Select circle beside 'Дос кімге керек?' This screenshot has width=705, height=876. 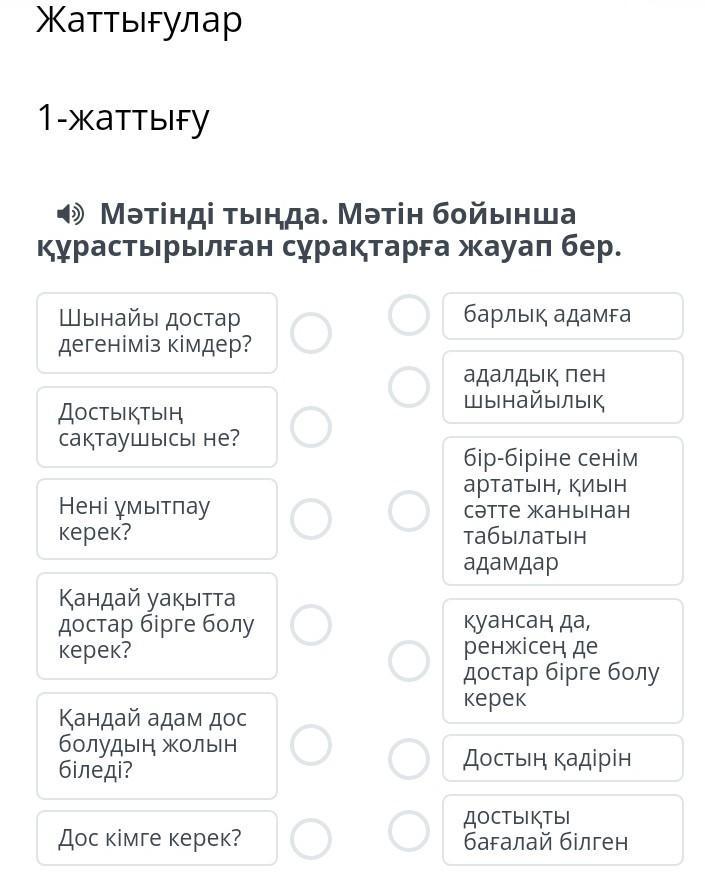[x=311, y=838]
